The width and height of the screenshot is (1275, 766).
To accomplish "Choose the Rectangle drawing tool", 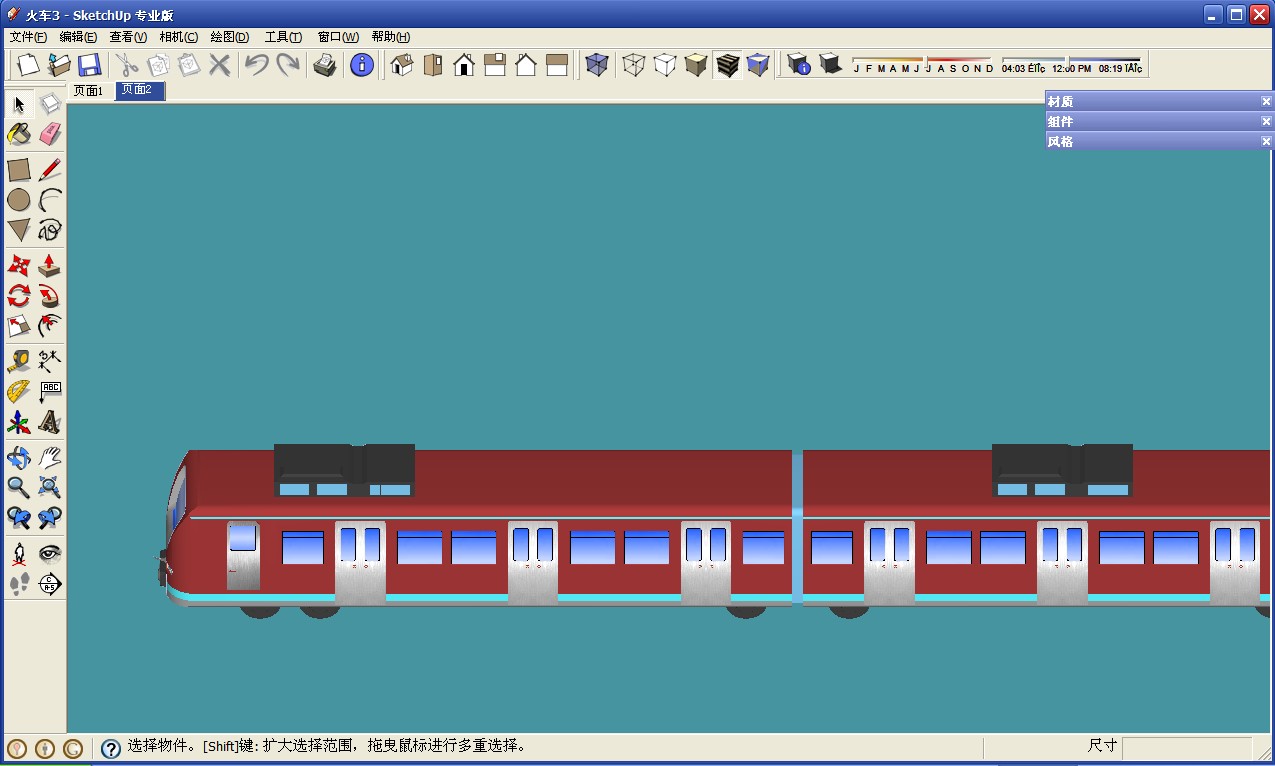I will coord(18,170).
